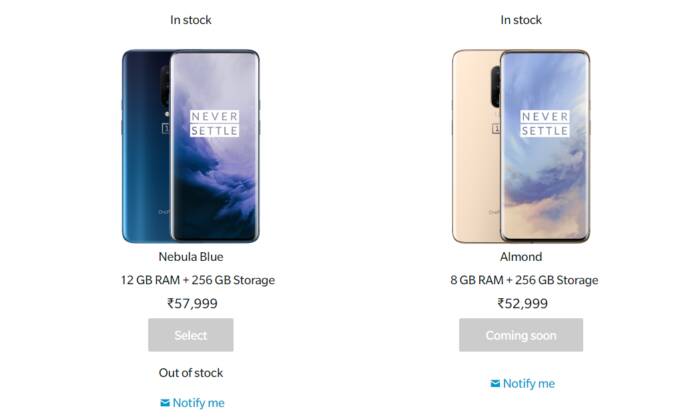Viewport: 696px width, 417px height.
Task: Select the Nebula Blue phone image
Action: 190,145
